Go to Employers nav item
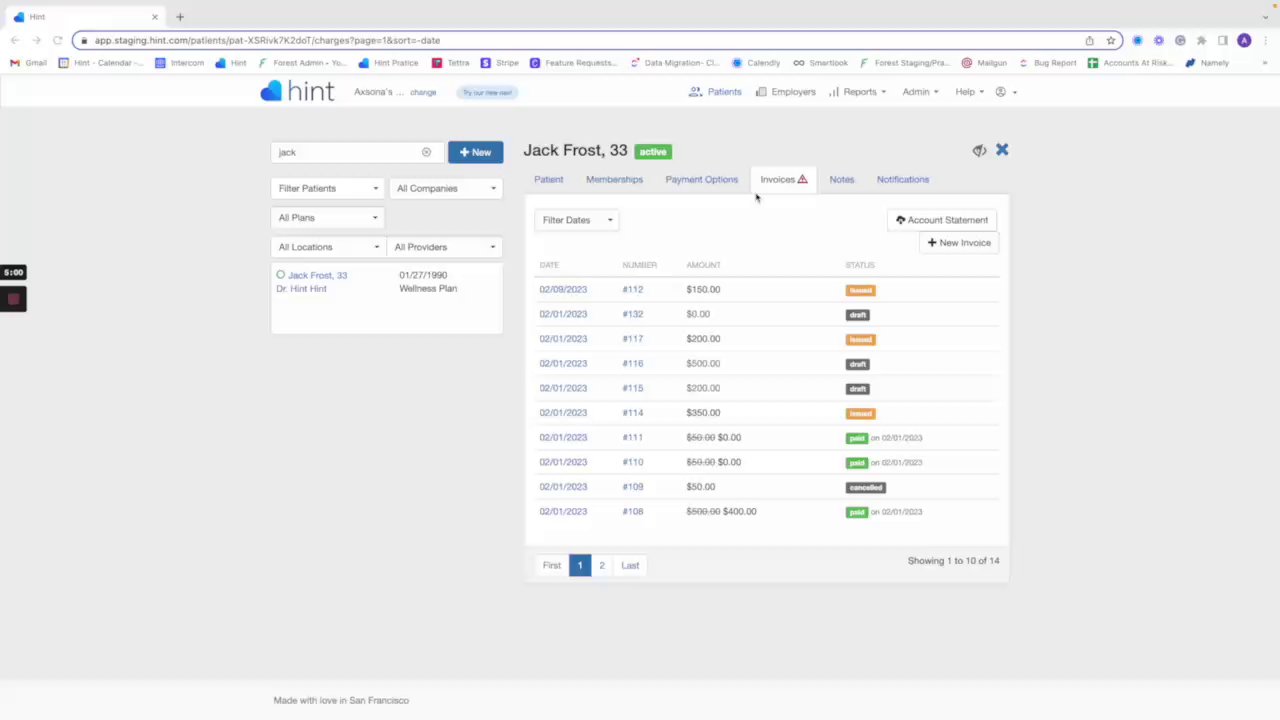The width and height of the screenshot is (1280, 720). (x=785, y=92)
